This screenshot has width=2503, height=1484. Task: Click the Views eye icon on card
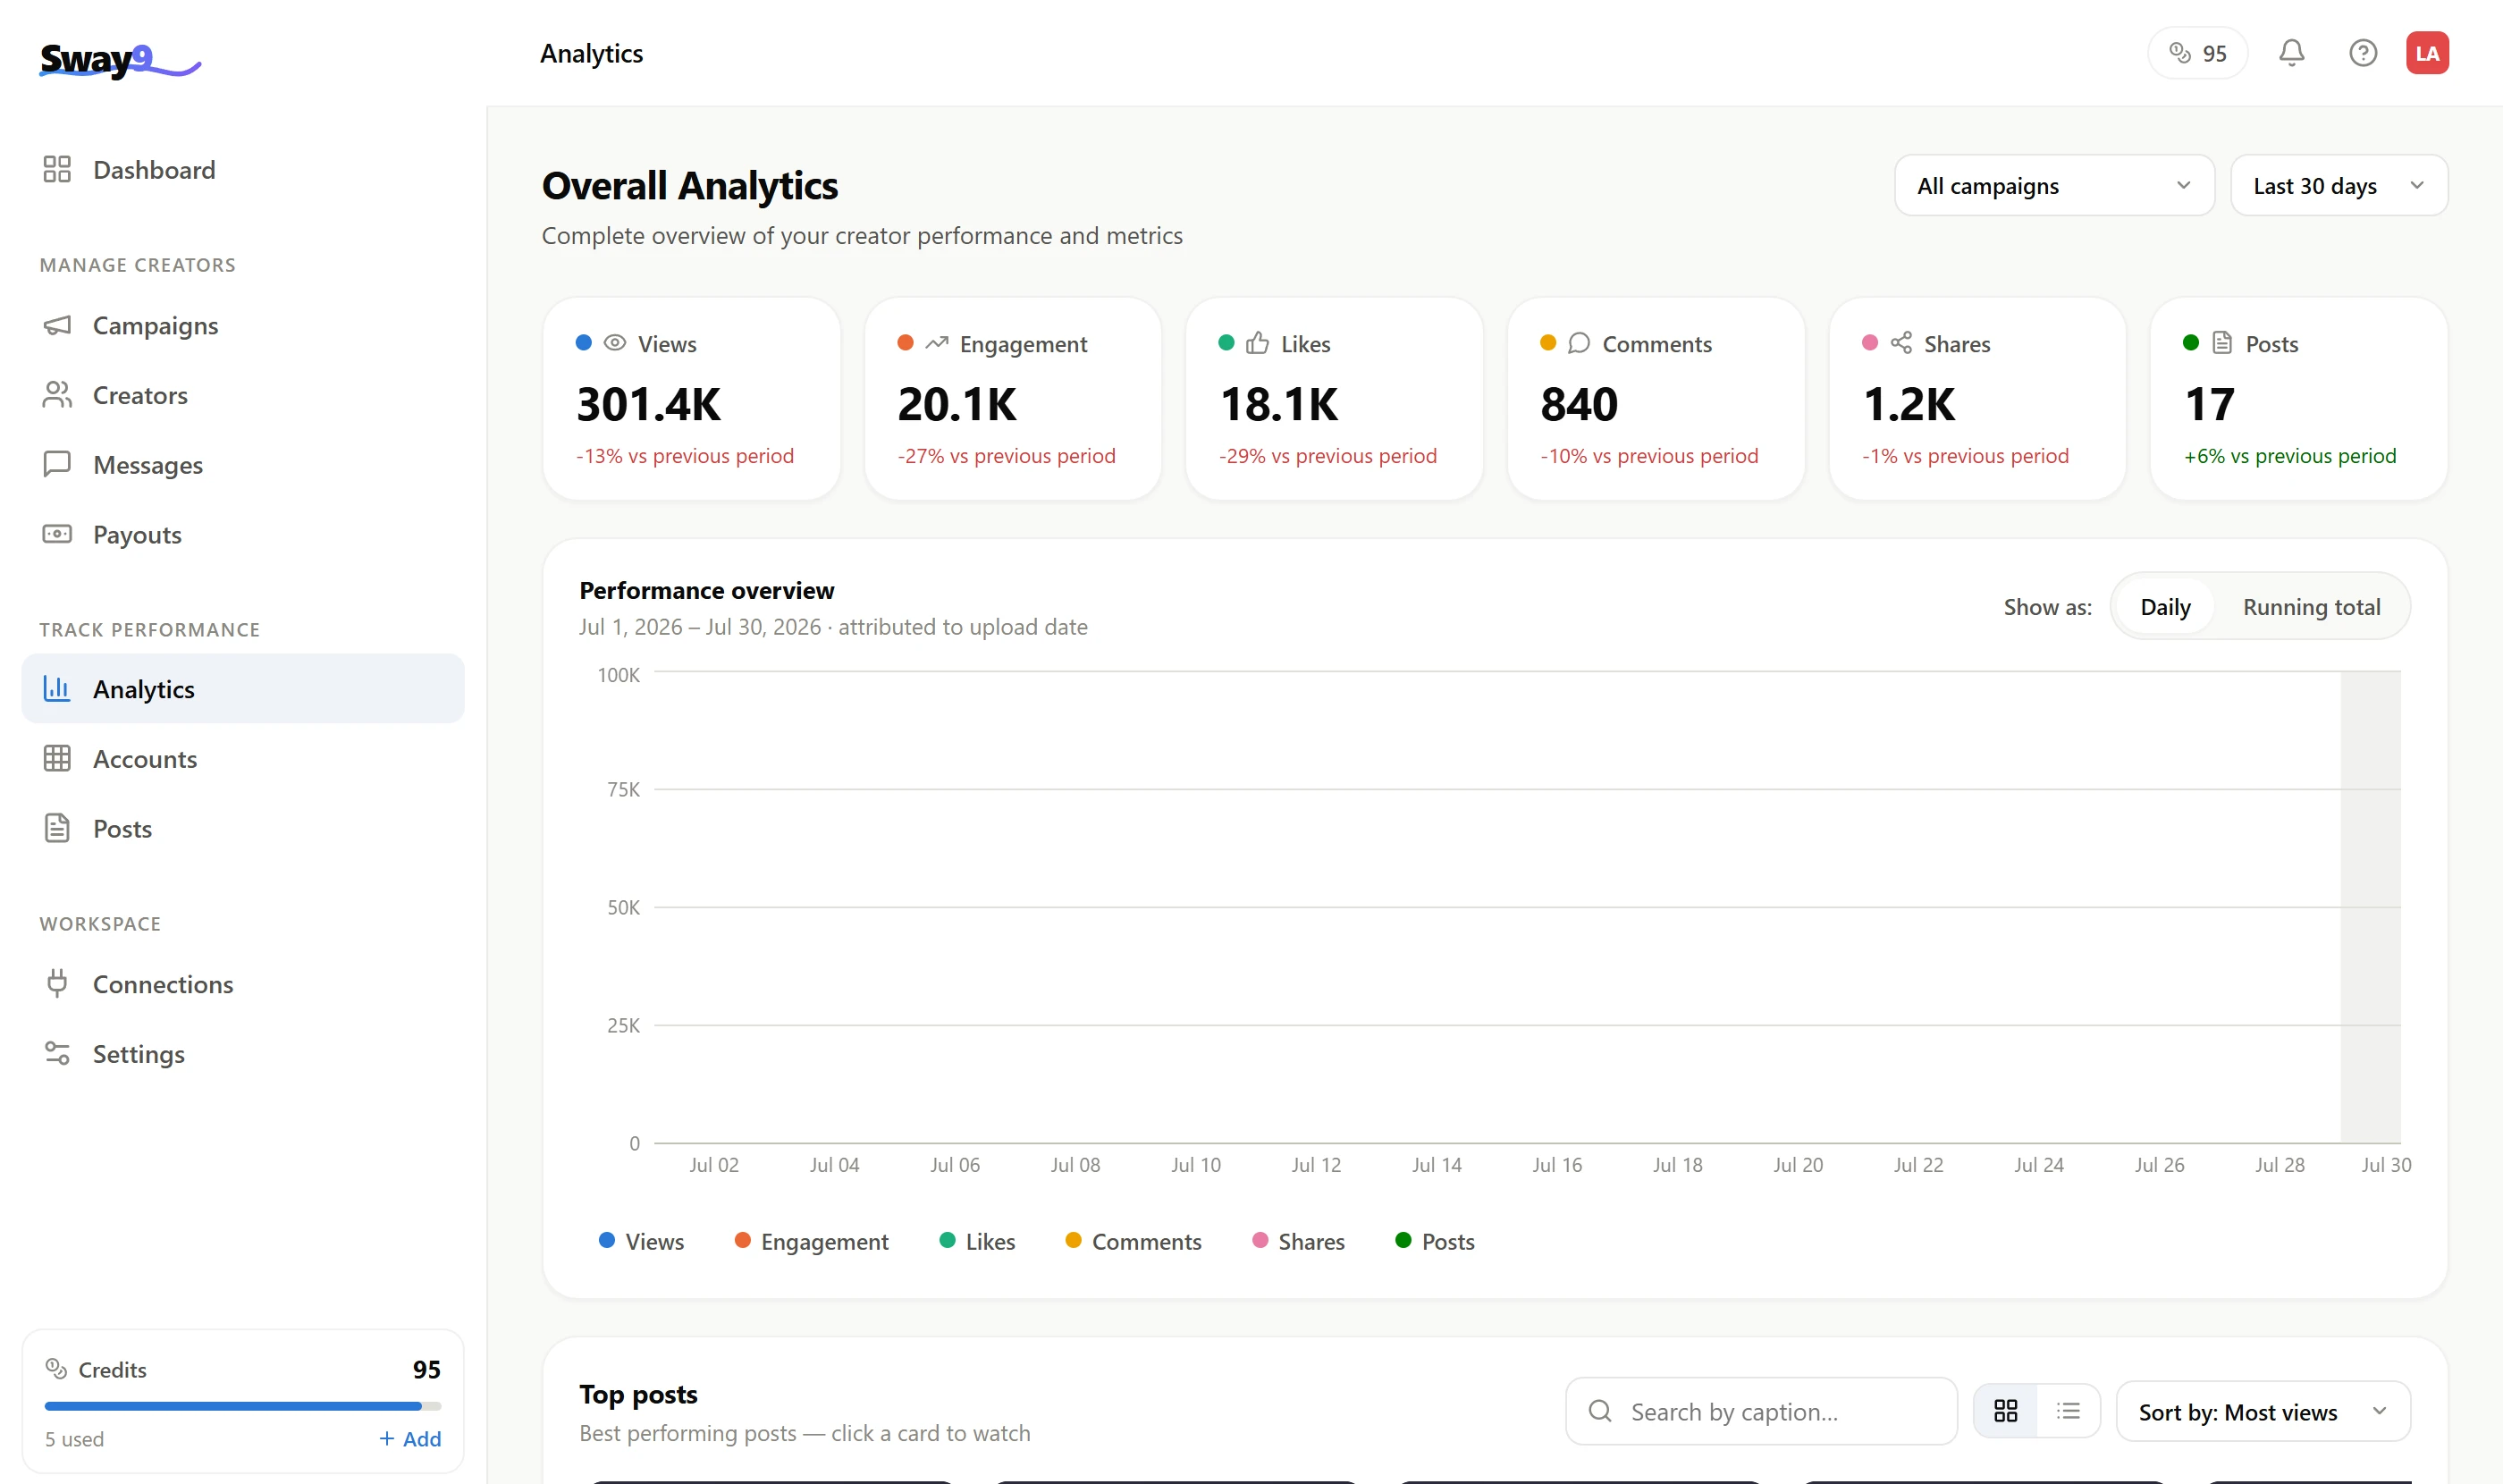pos(615,343)
